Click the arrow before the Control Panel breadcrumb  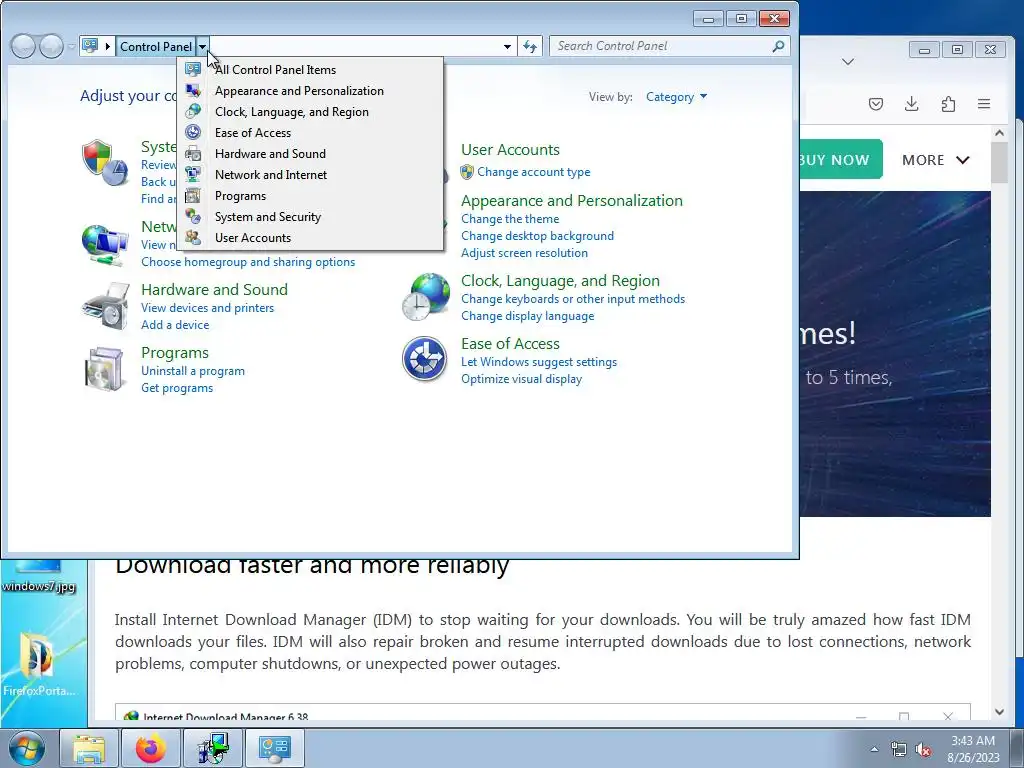[108, 46]
